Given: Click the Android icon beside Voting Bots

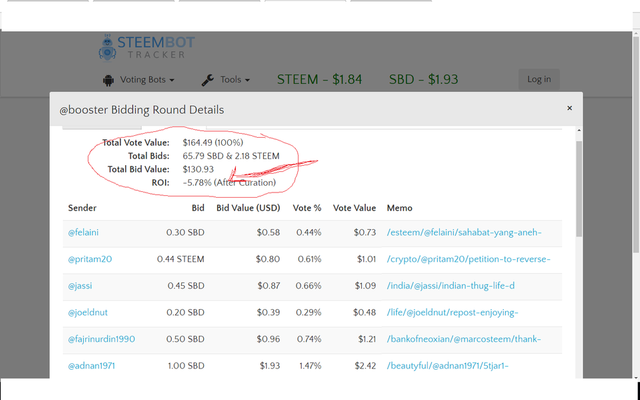Looking at the screenshot, I should click(108, 80).
